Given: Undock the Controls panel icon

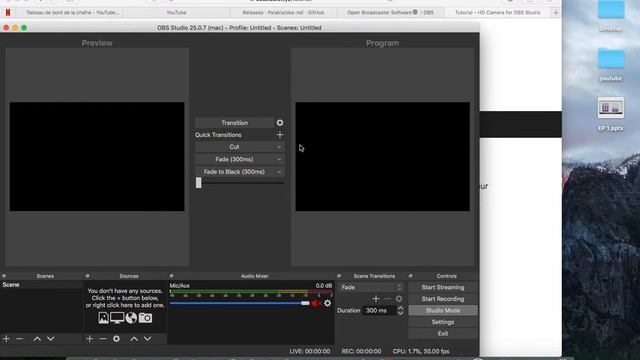Looking at the screenshot, I should click(x=410, y=276).
